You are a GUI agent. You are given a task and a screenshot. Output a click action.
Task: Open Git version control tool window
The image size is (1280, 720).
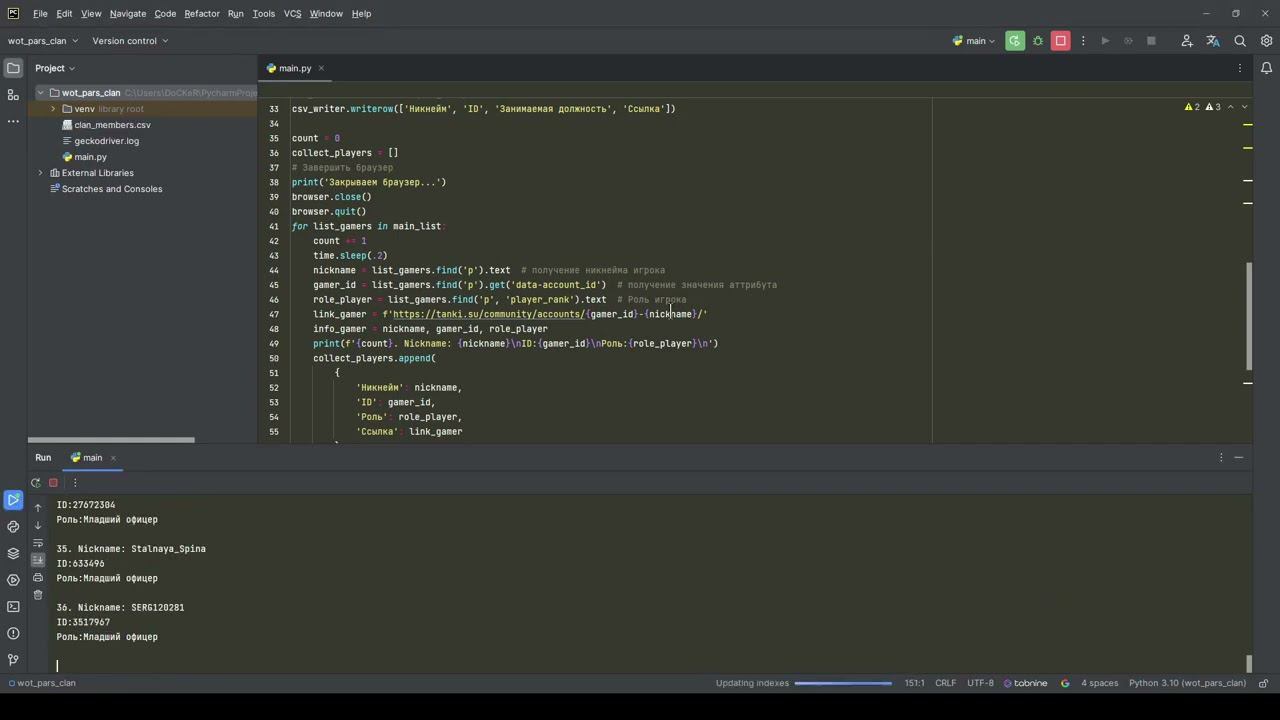coord(13,660)
